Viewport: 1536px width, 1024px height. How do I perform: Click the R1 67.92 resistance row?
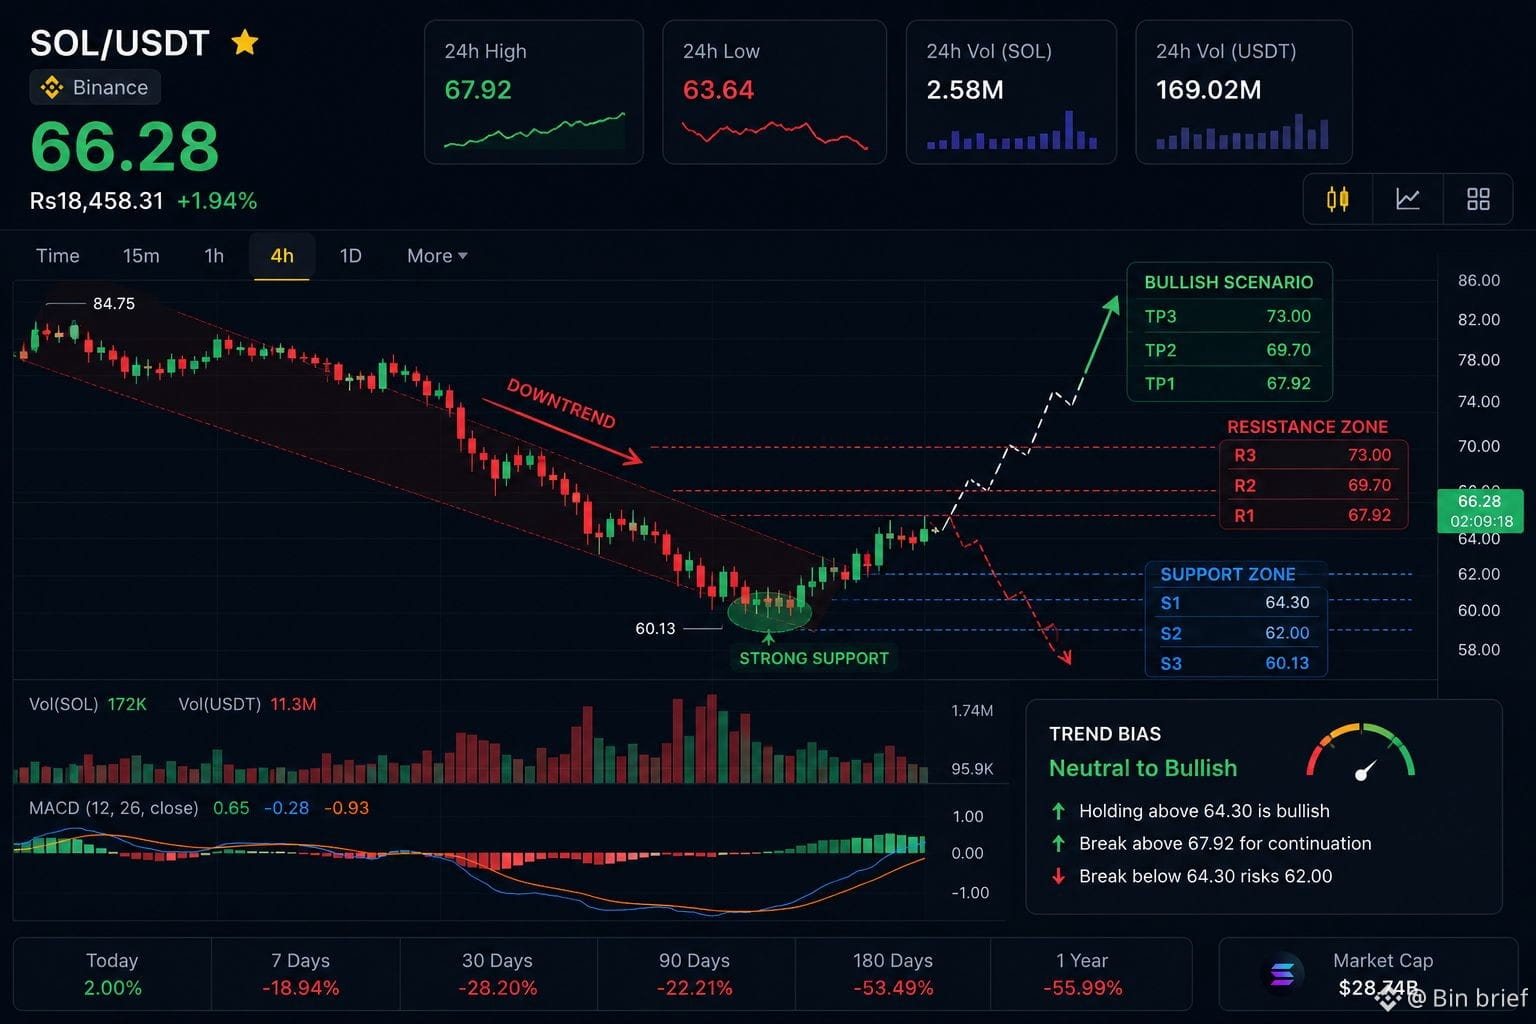coord(1313,515)
